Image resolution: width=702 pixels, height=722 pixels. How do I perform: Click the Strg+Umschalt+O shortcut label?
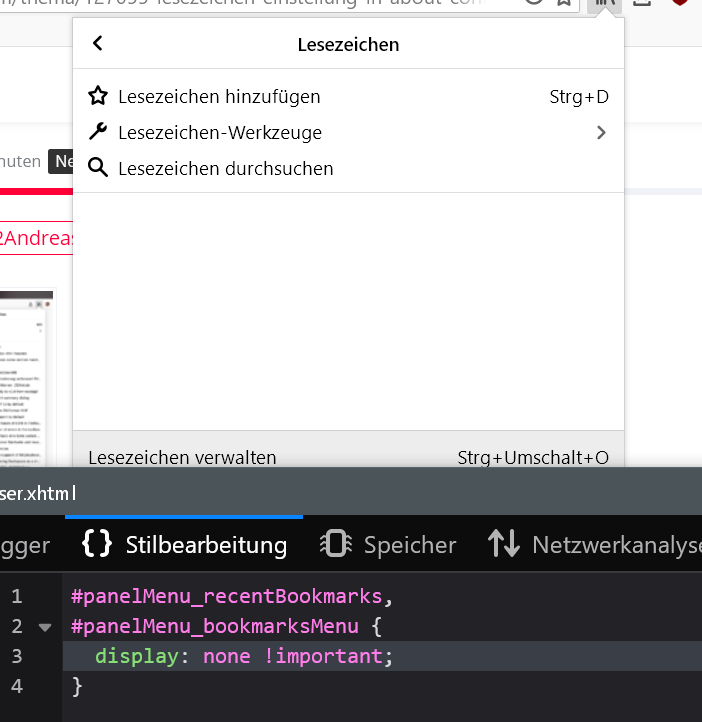coord(533,458)
